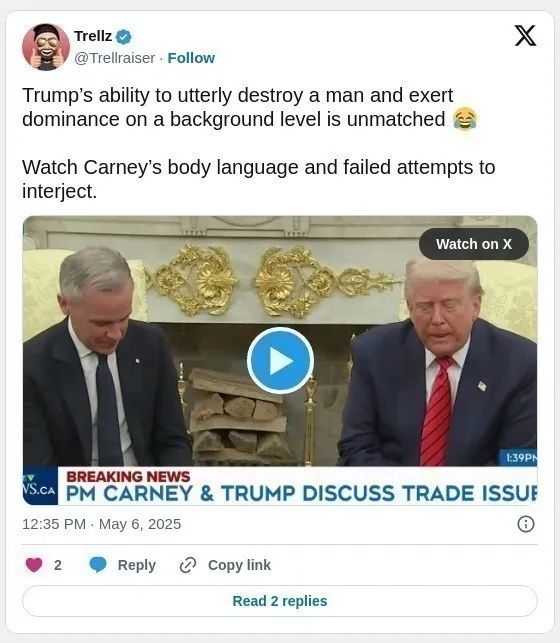Click the Trellz display name
560x643 pixels.
pyautogui.click(x=93, y=36)
